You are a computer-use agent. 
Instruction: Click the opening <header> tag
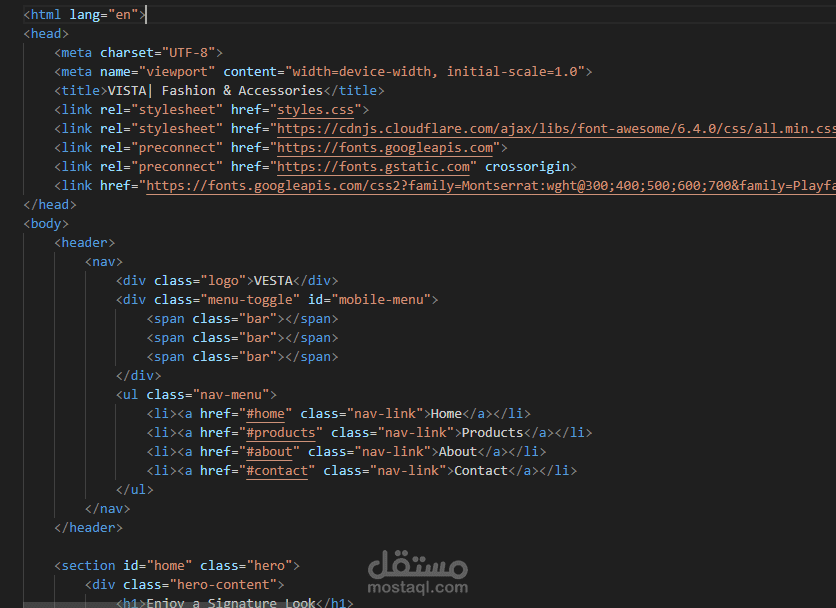pyautogui.click(x=85, y=243)
